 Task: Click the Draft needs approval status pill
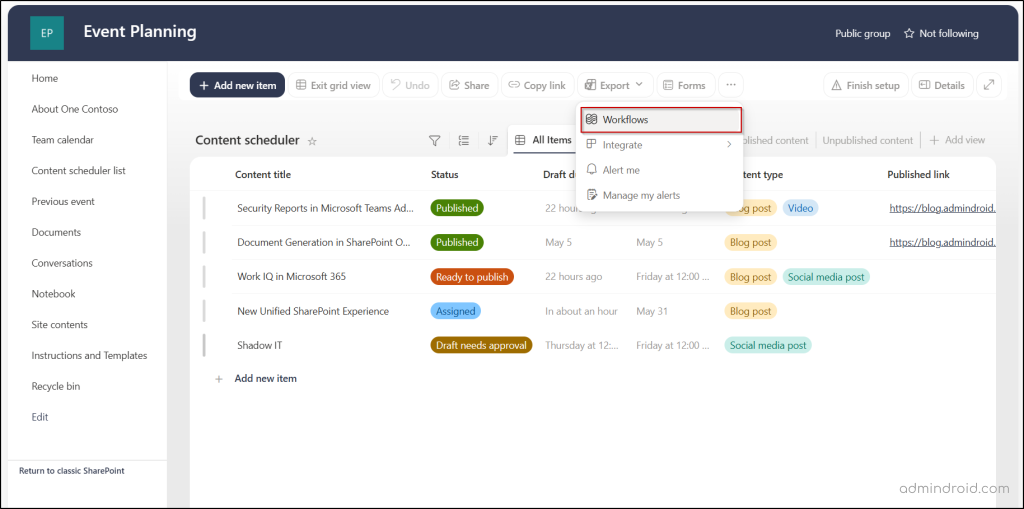tap(481, 345)
